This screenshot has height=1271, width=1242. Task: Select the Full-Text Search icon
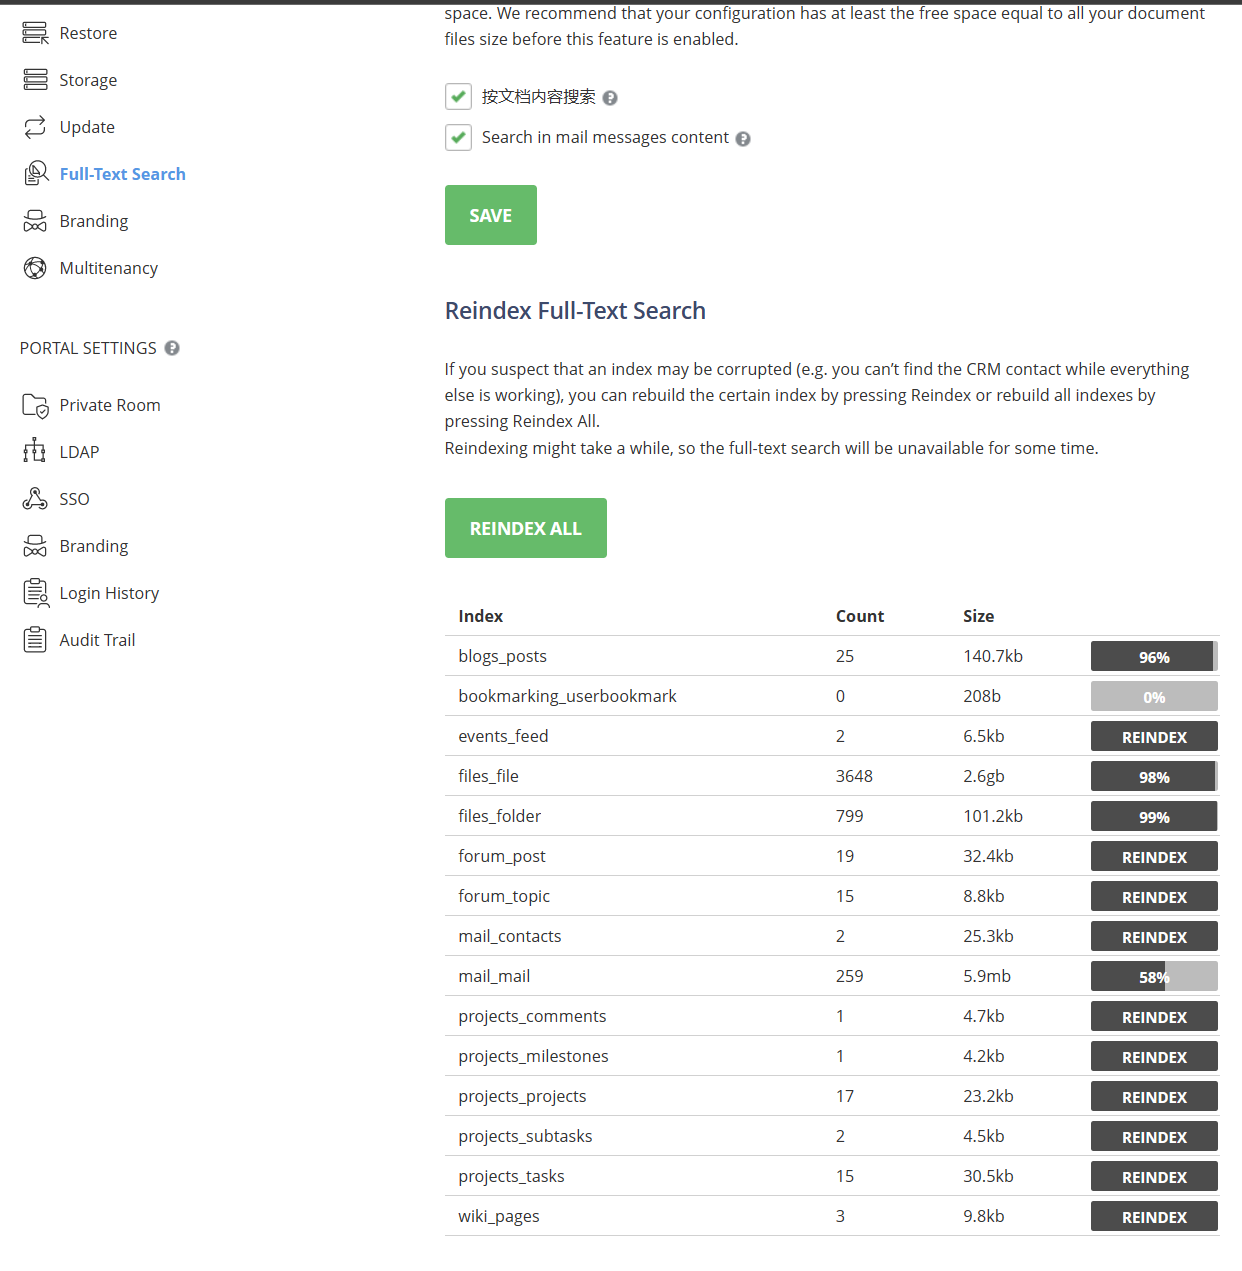(34, 172)
